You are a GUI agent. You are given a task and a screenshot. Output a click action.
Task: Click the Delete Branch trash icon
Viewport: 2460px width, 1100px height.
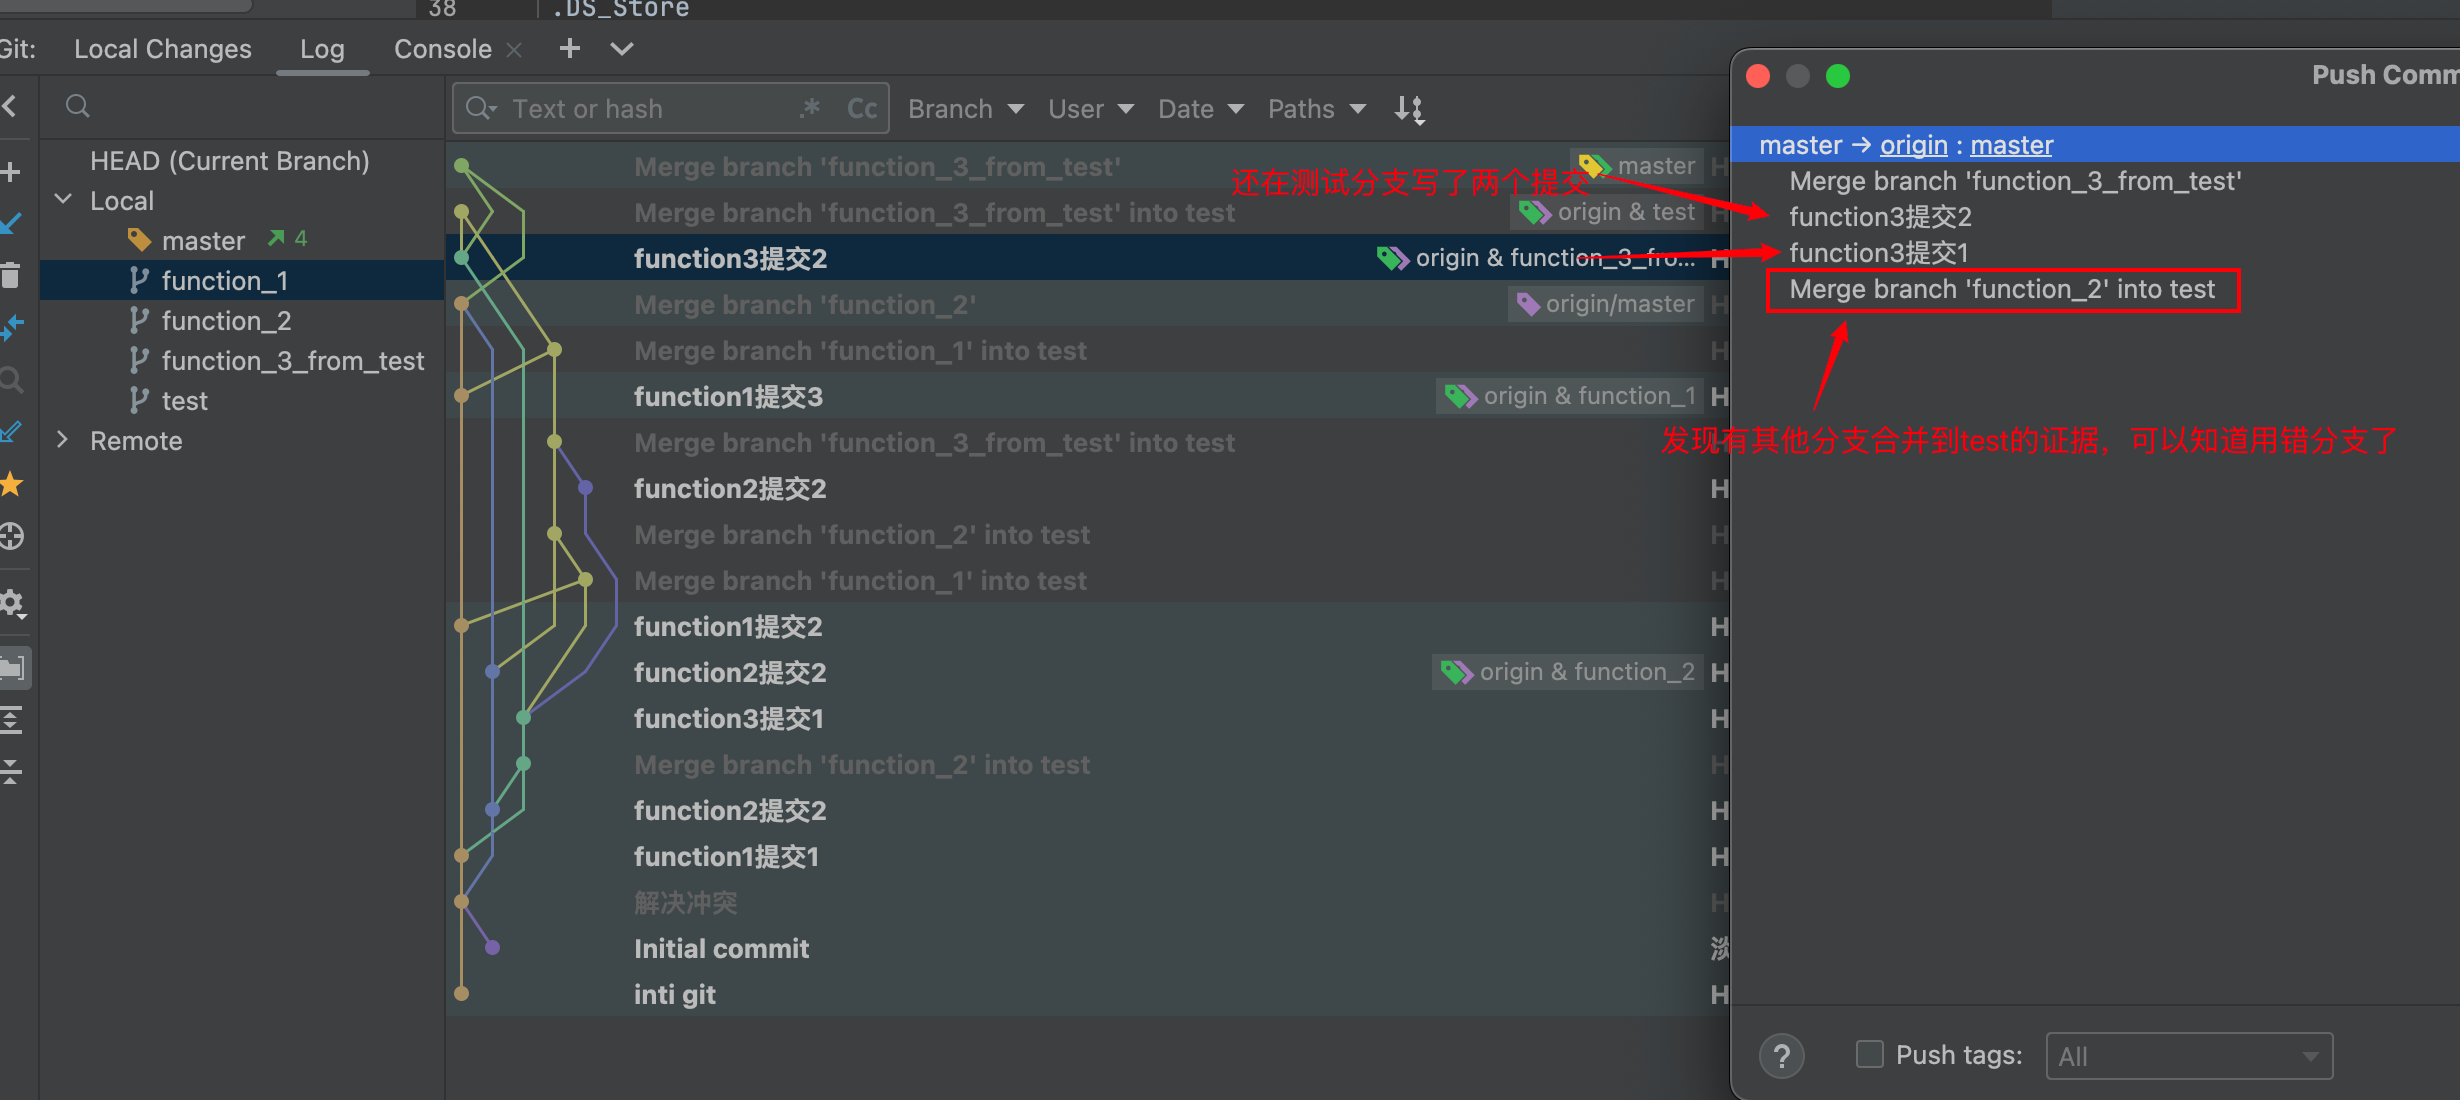(x=11, y=275)
